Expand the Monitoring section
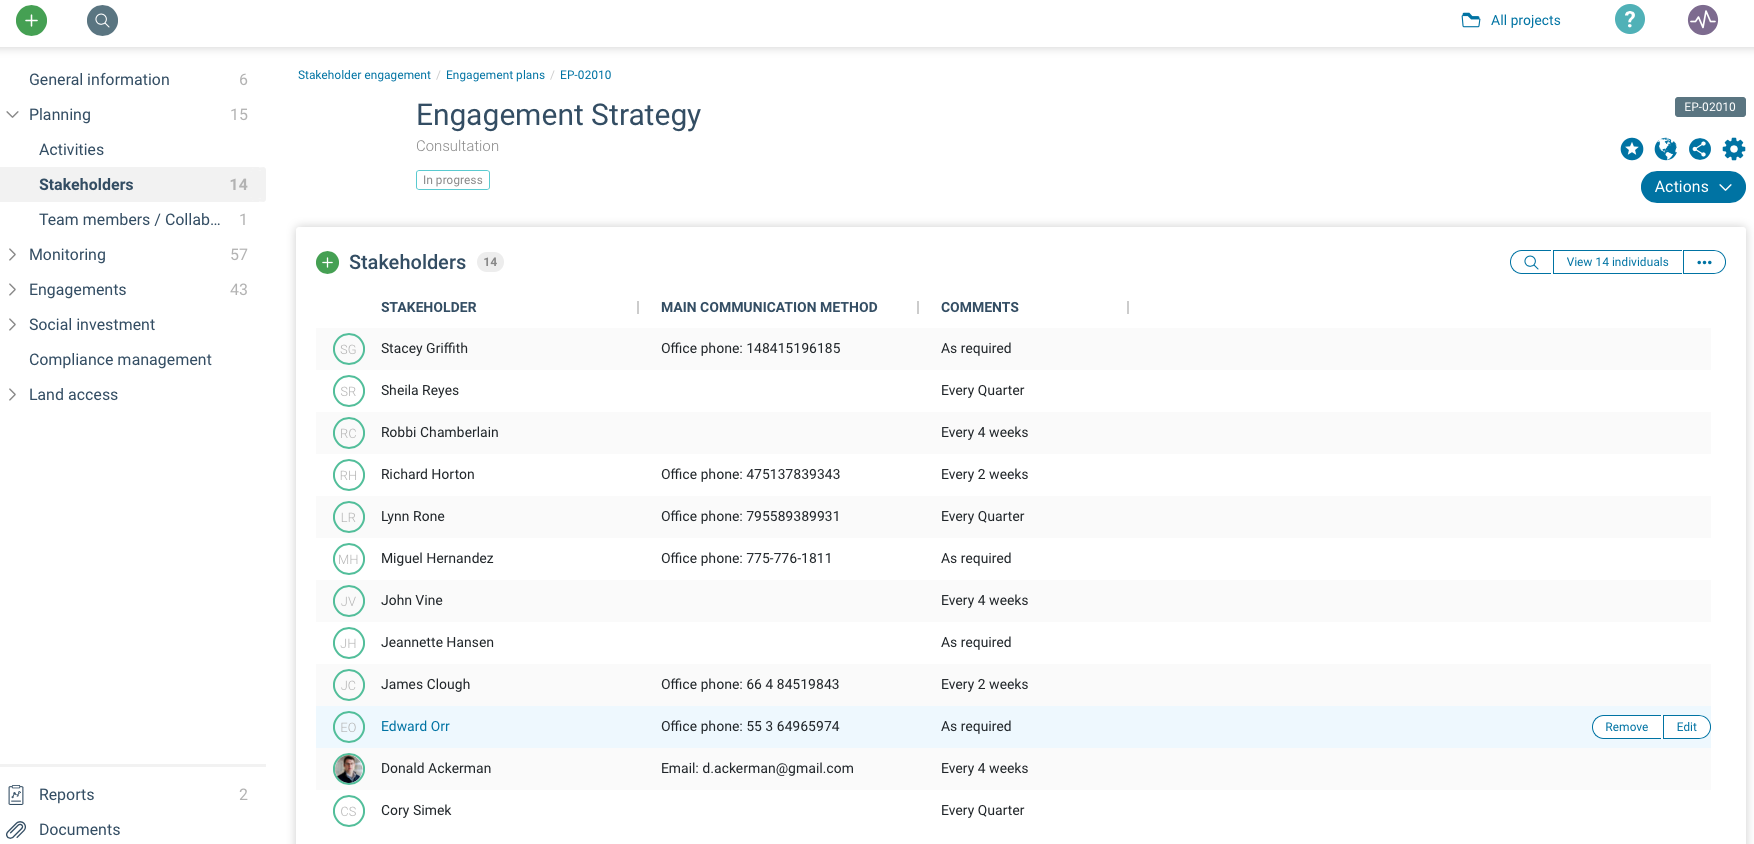 pyautogui.click(x=13, y=255)
